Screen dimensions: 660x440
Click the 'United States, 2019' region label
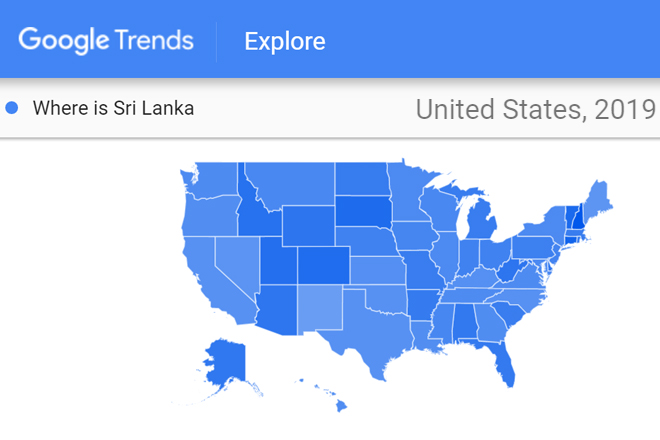(x=535, y=108)
